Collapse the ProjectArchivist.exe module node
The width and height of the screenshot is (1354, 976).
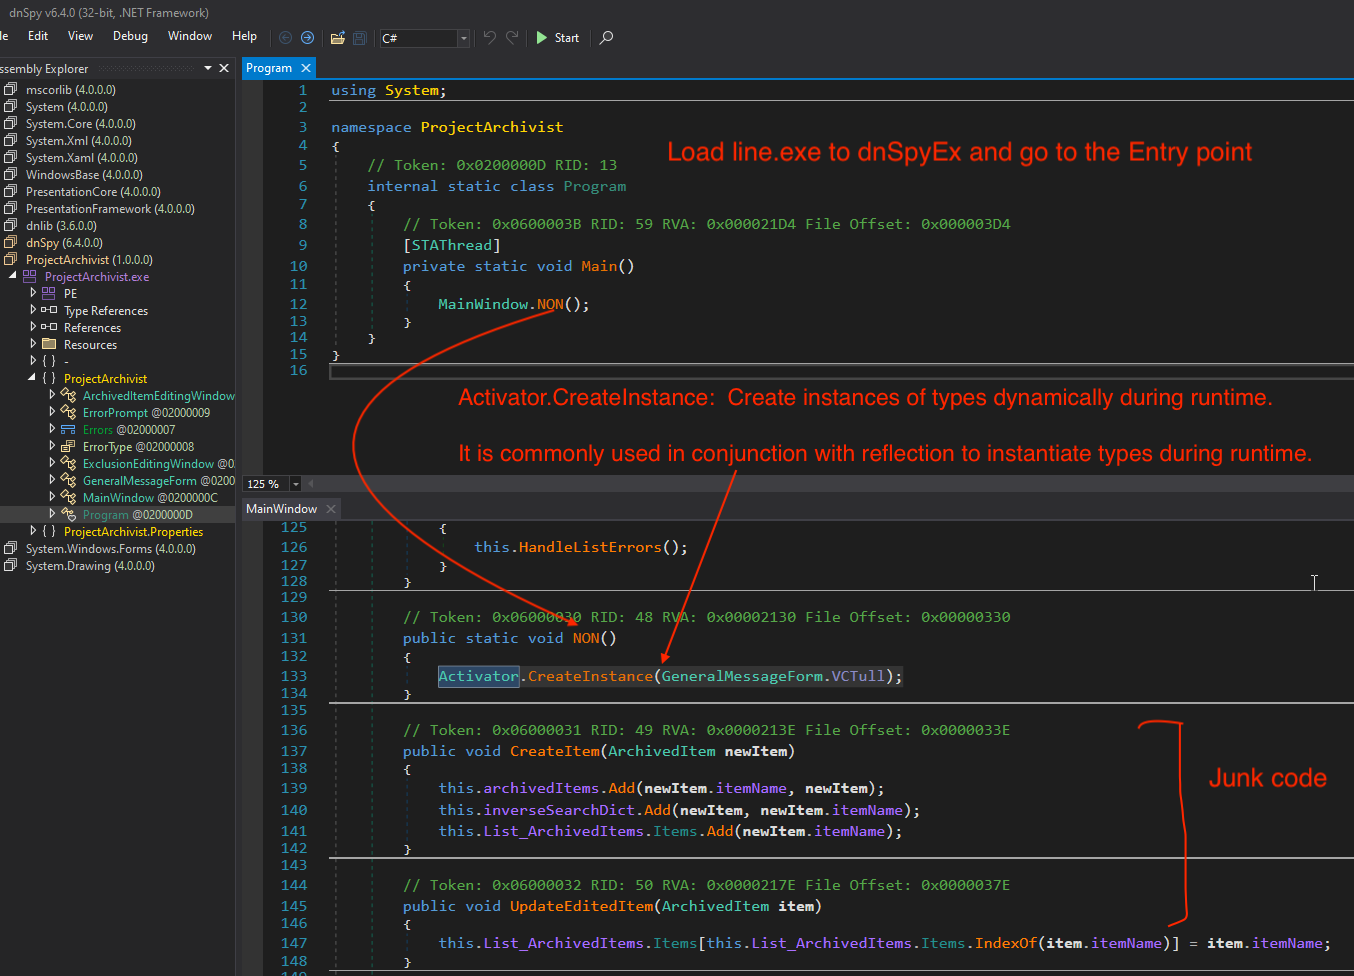pos(13,276)
